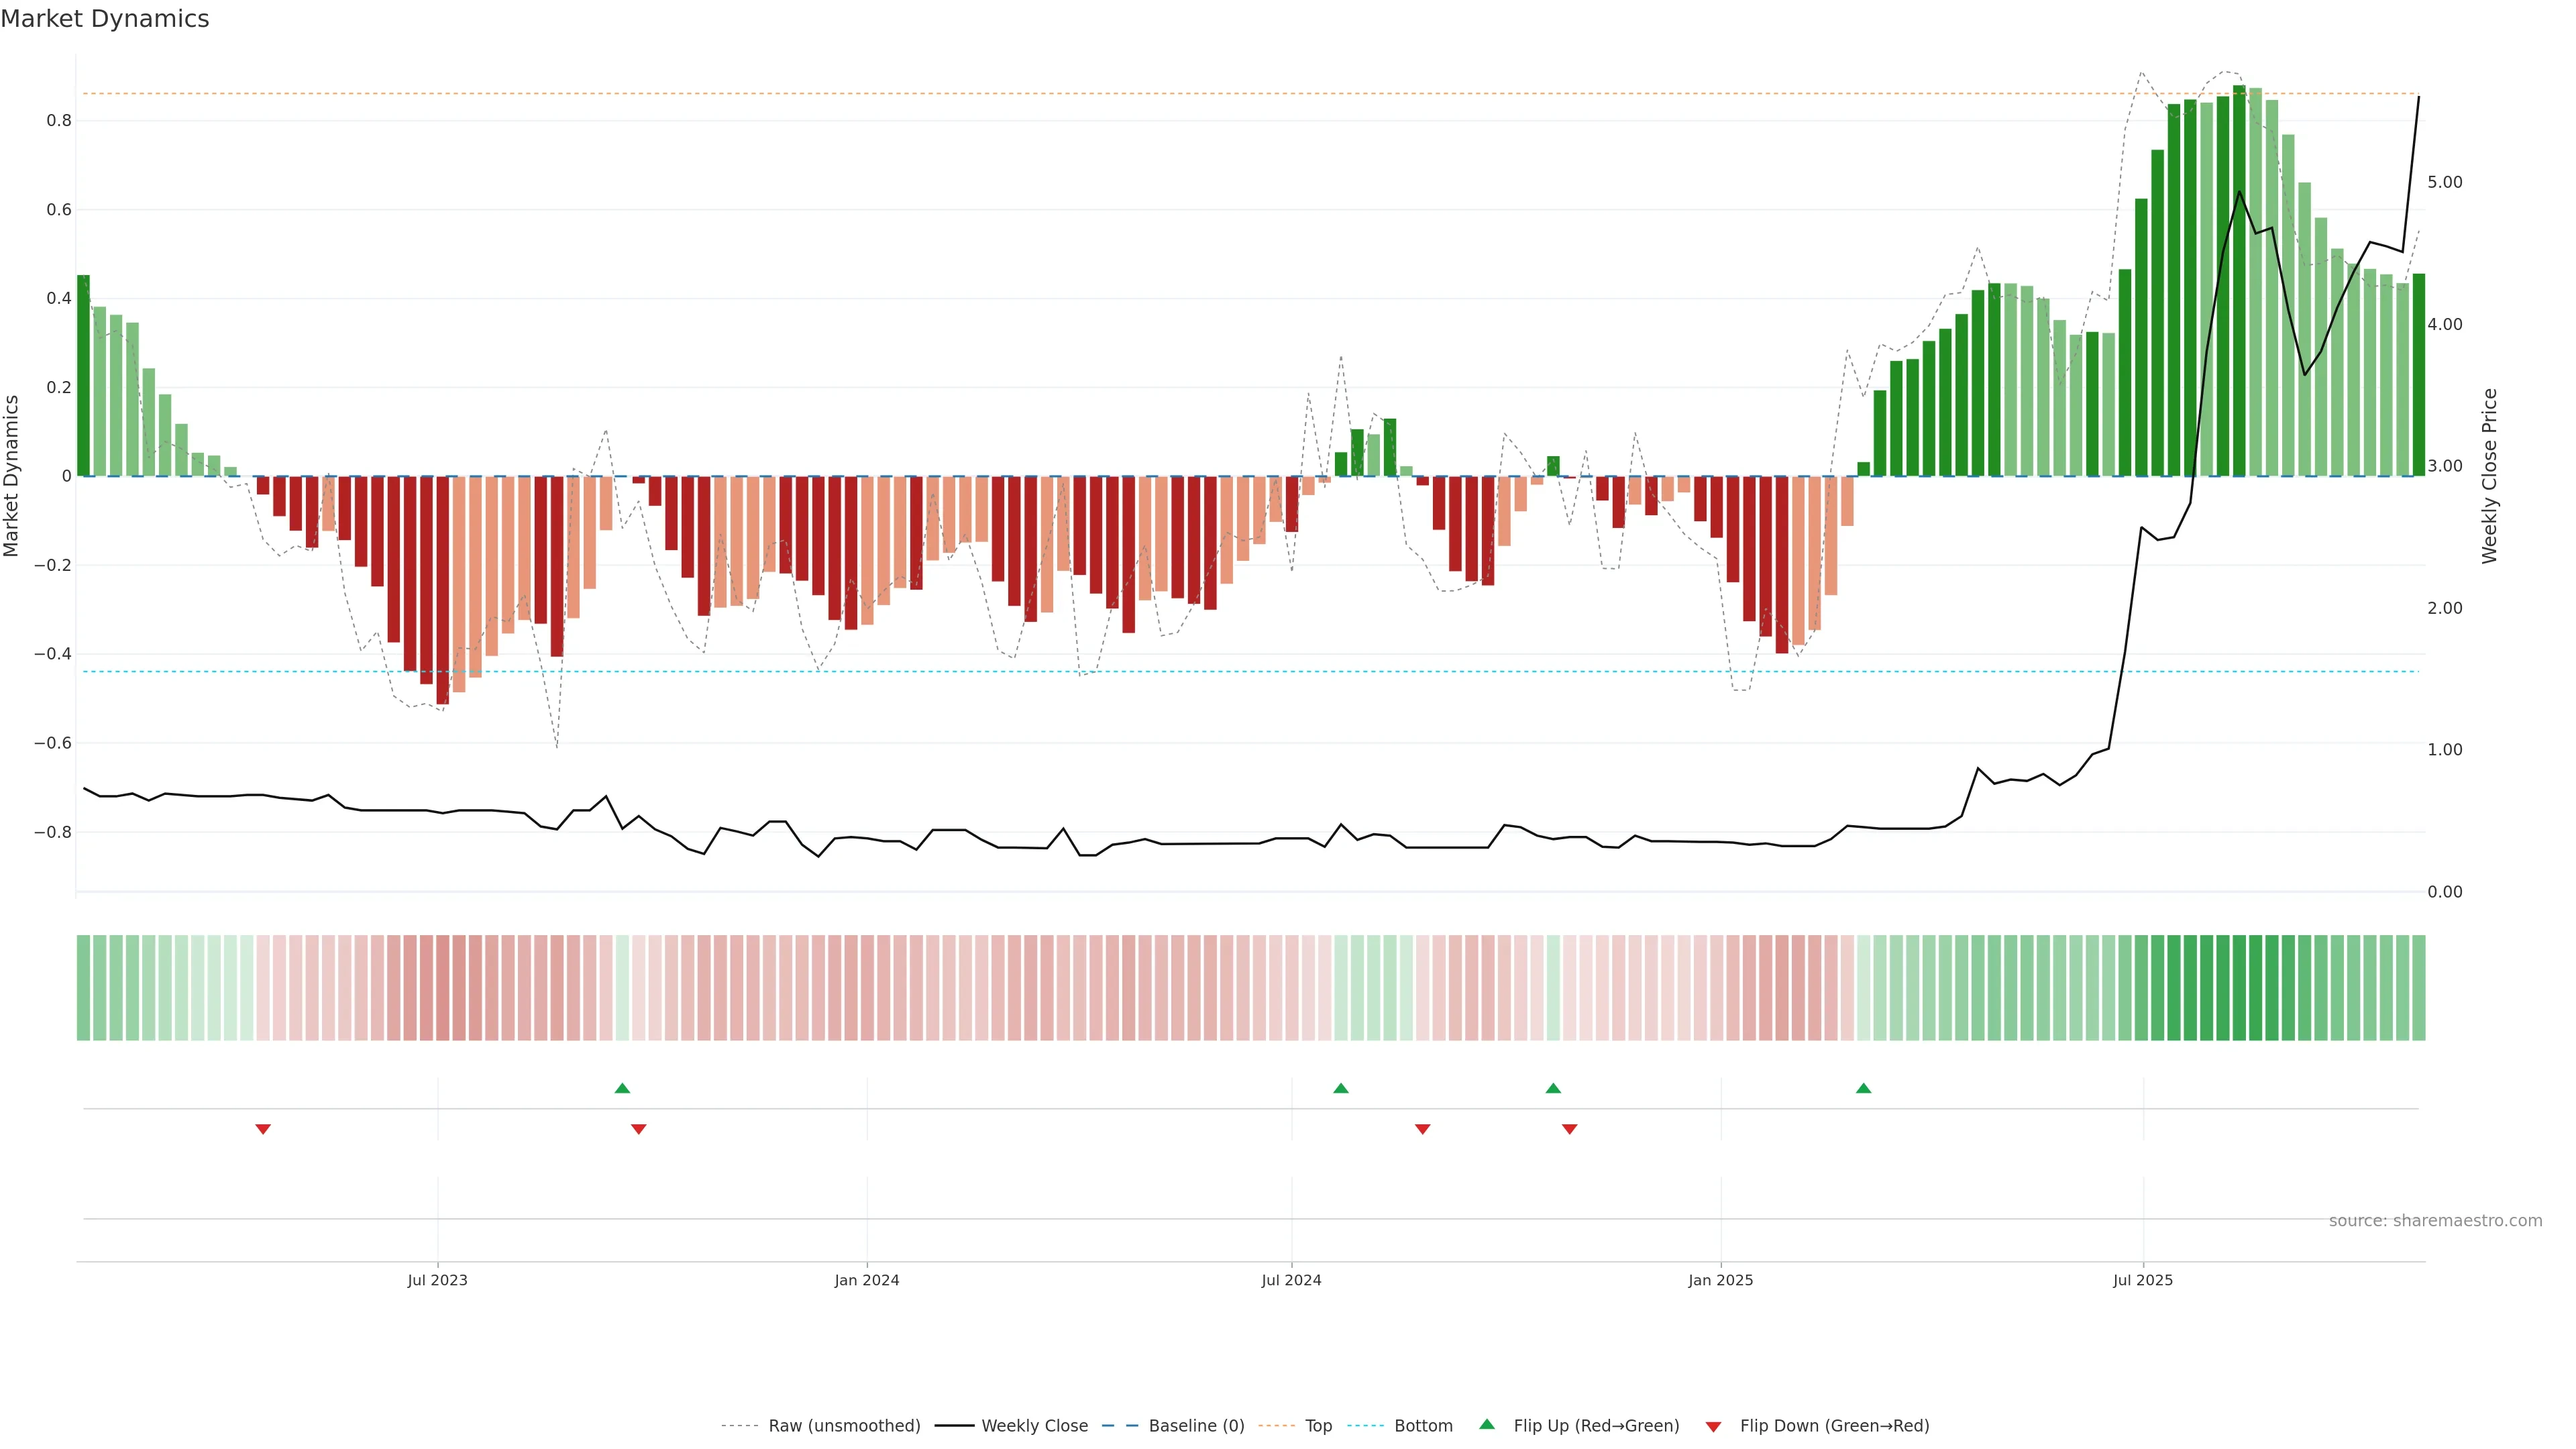The image size is (2576, 1449).
Task: Click the first green flip-up triangle marker
Action: coord(622,1088)
